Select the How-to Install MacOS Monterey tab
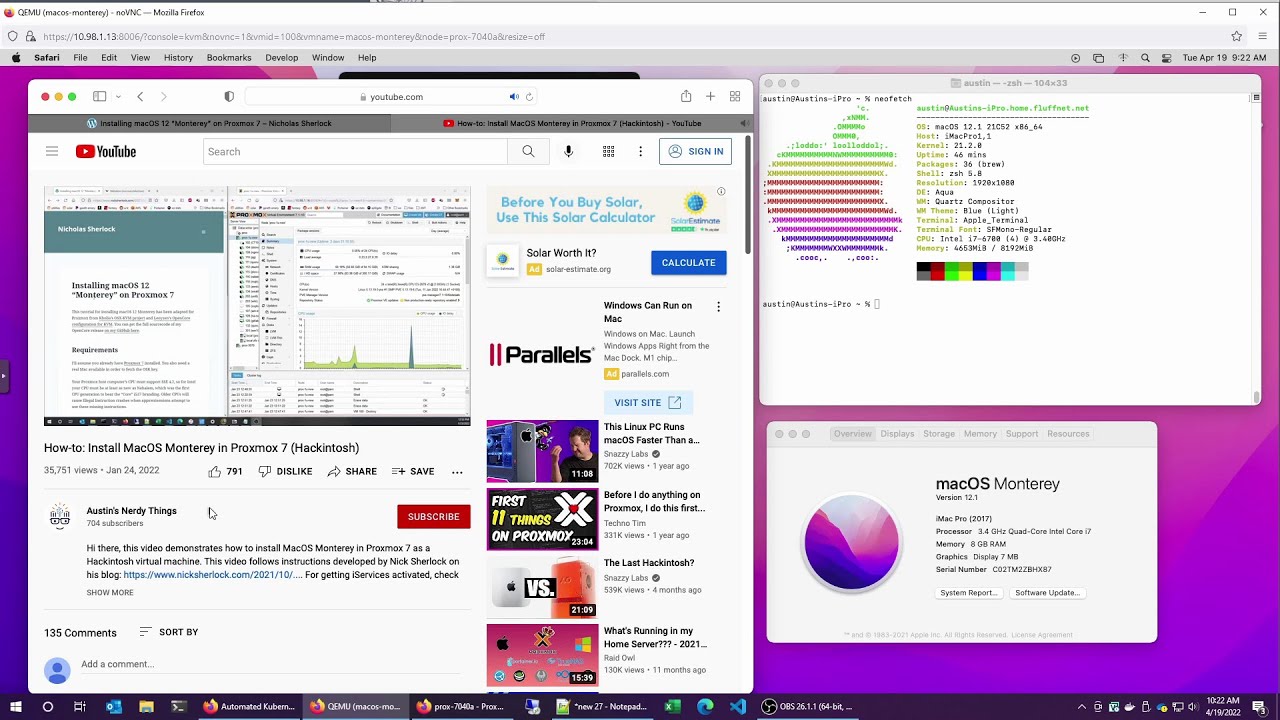The width and height of the screenshot is (1280, 720). pyautogui.click(x=570, y=123)
